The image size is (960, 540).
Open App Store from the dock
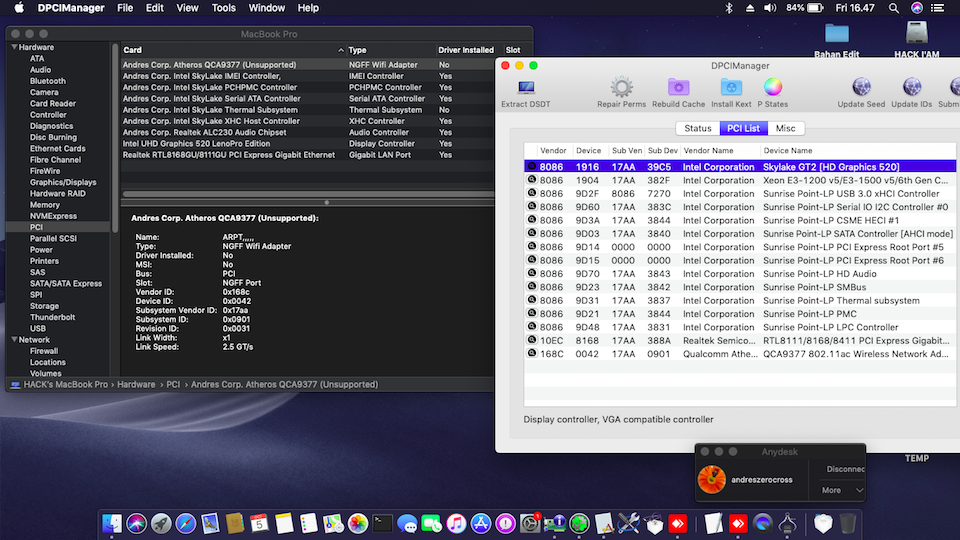[x=481, y=523]
